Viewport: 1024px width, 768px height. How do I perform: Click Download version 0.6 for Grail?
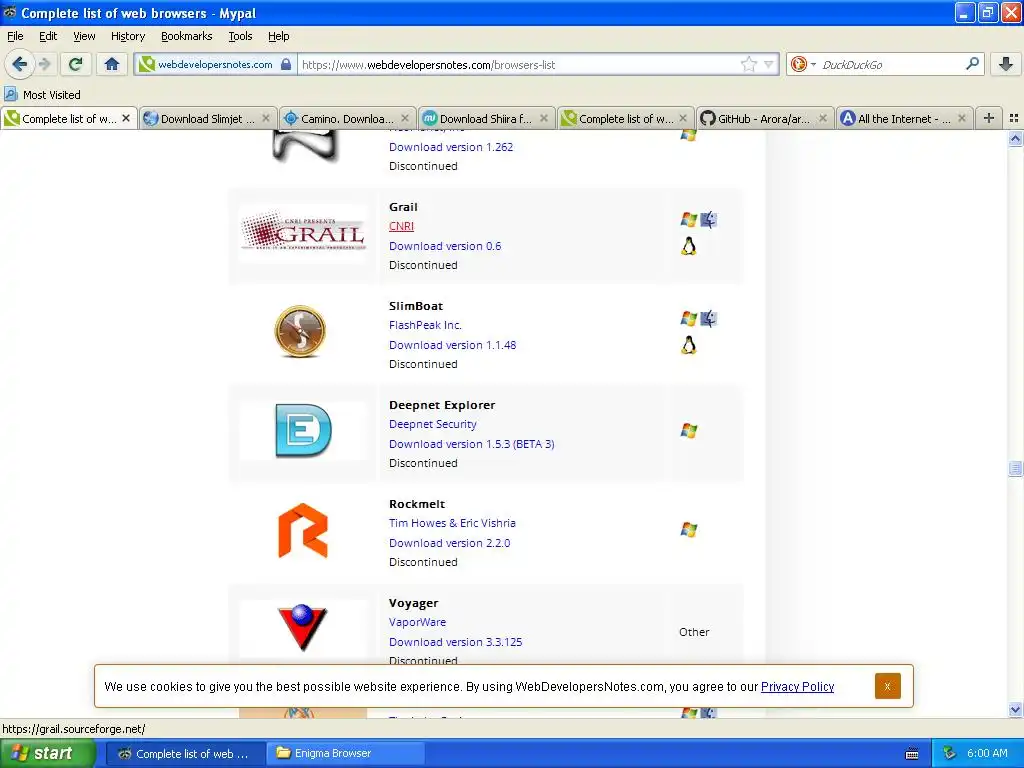point(445,246)
